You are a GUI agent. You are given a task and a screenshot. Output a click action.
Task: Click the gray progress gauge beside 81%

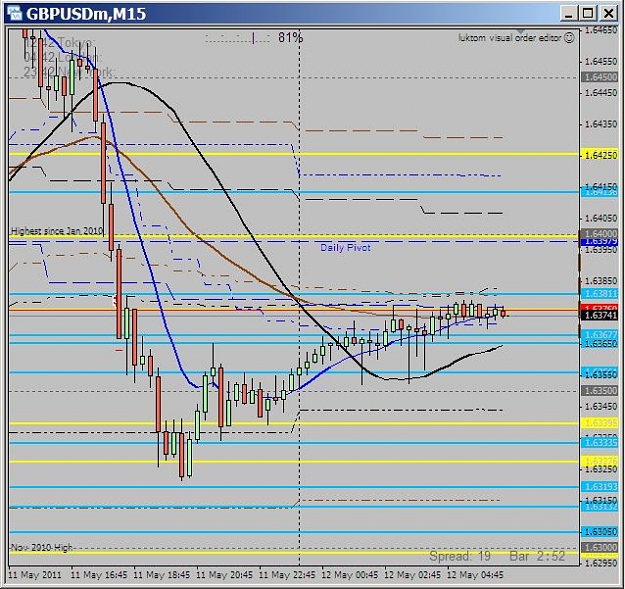pyautogui.click(x=238, y=38)
